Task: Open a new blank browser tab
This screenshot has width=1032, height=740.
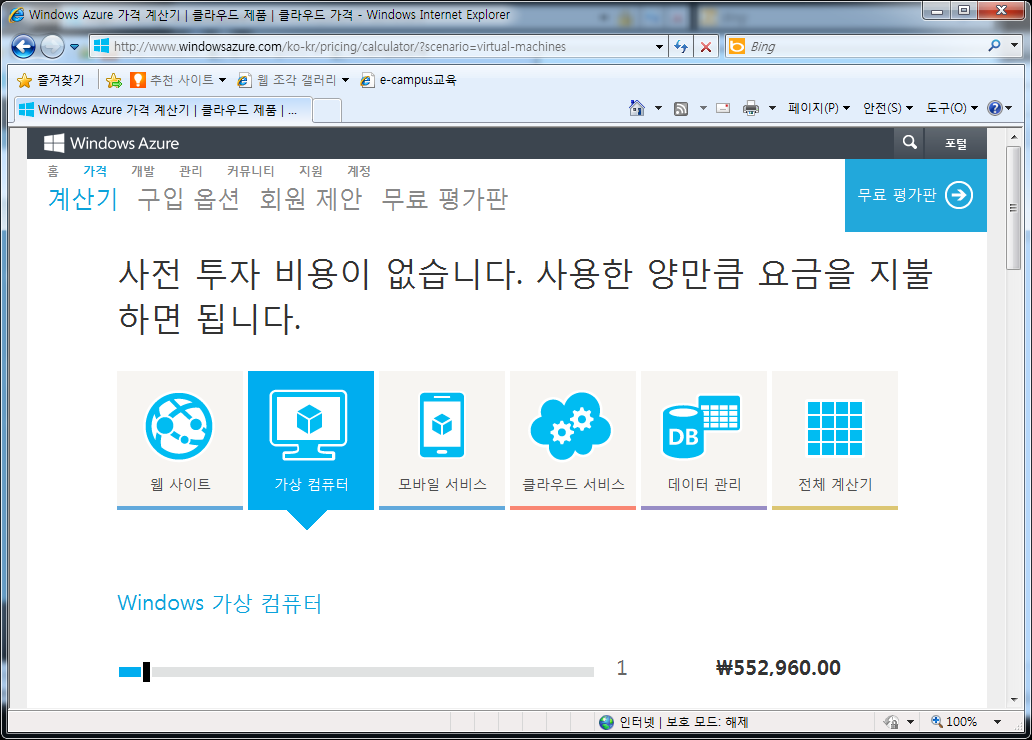Action: pos(326,110)
